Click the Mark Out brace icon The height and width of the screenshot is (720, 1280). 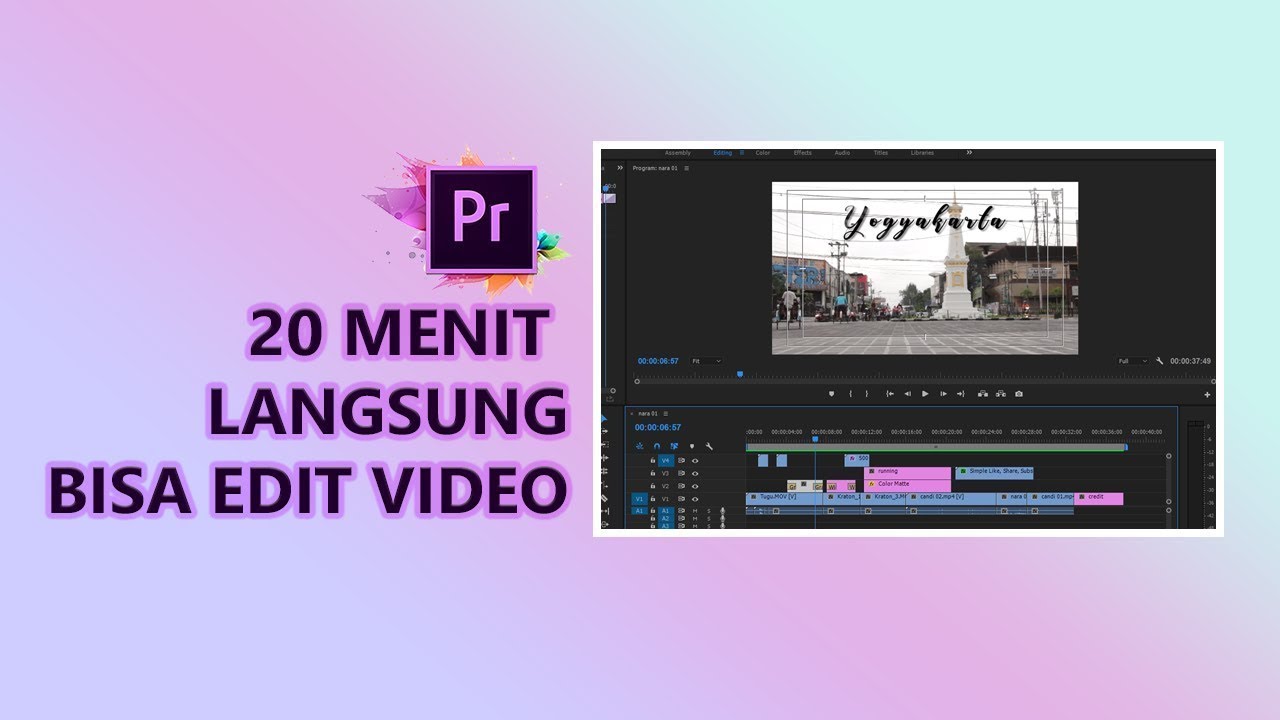(x=866, y=394)
